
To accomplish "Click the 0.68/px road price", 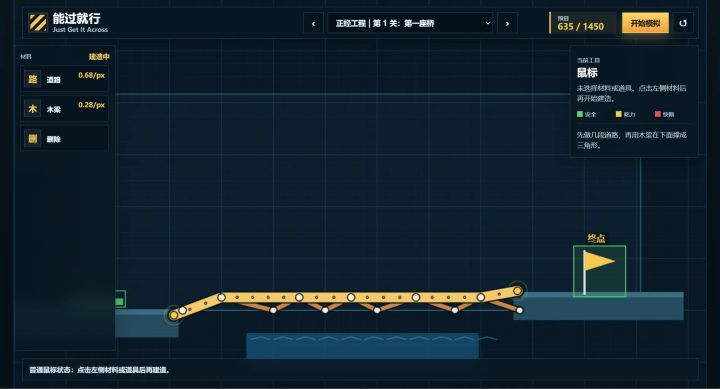I will point(91,75).
